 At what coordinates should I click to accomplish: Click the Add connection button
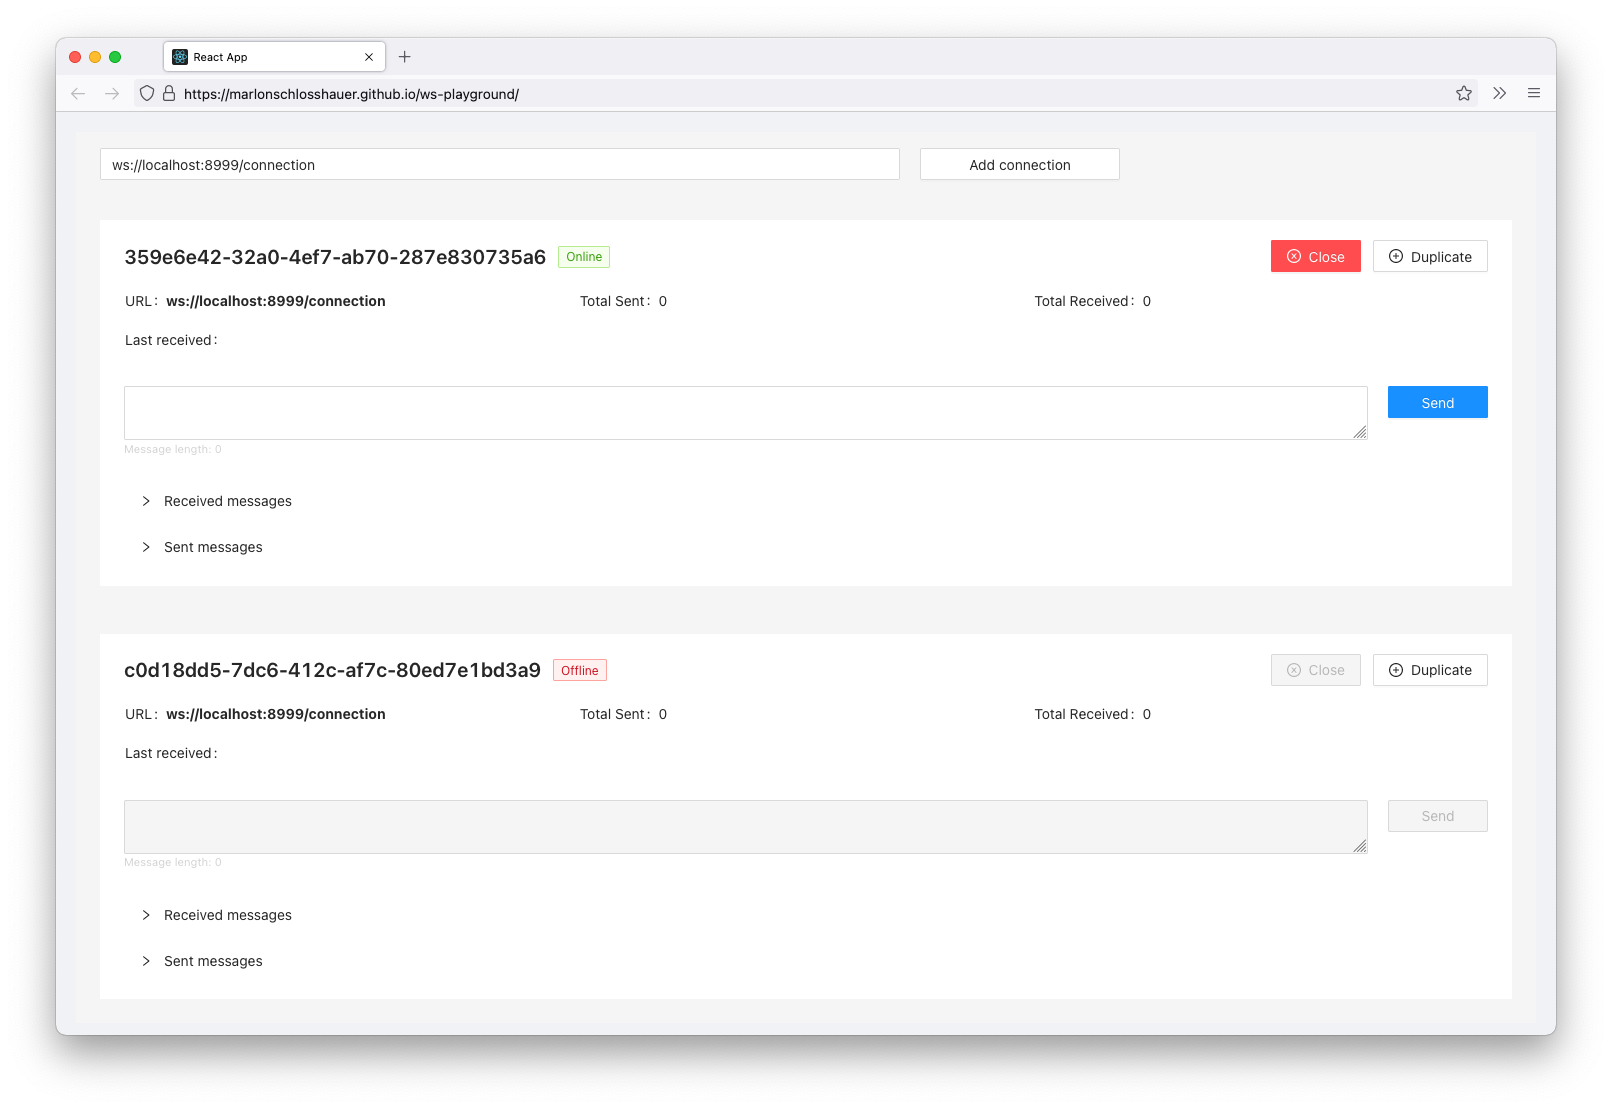[x=1020, y=165]
